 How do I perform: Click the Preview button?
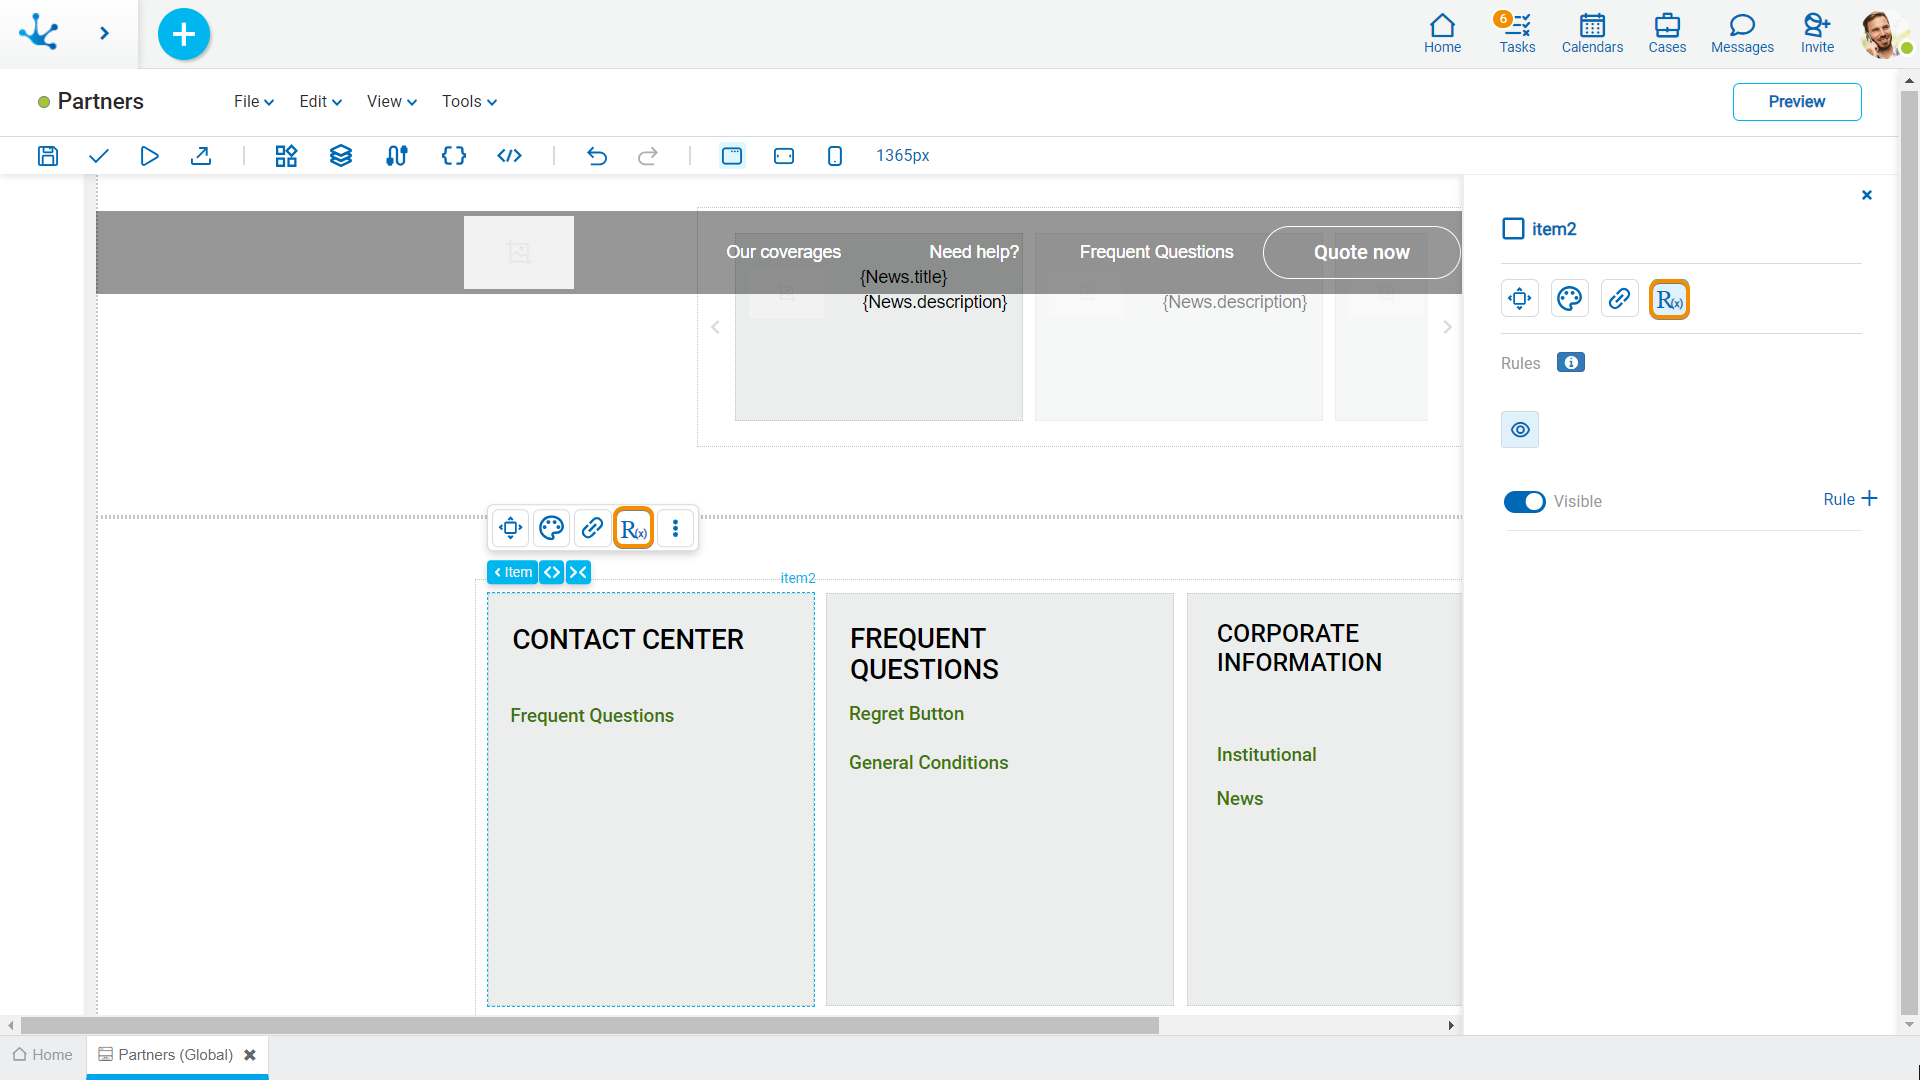tap(1796, 102)
